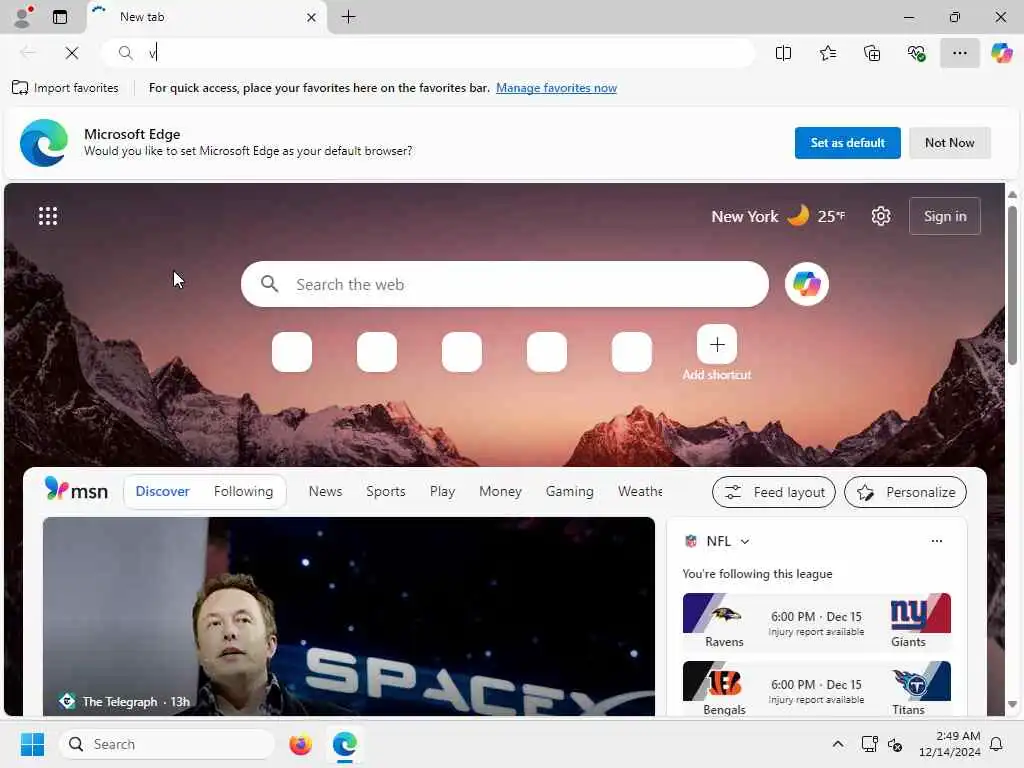Open page settings gear icon
Screen dimensions: 1024x768
881,216
